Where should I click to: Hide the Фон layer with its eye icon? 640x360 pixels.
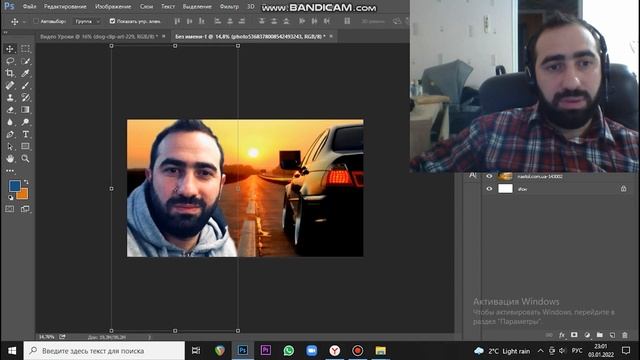489,189
